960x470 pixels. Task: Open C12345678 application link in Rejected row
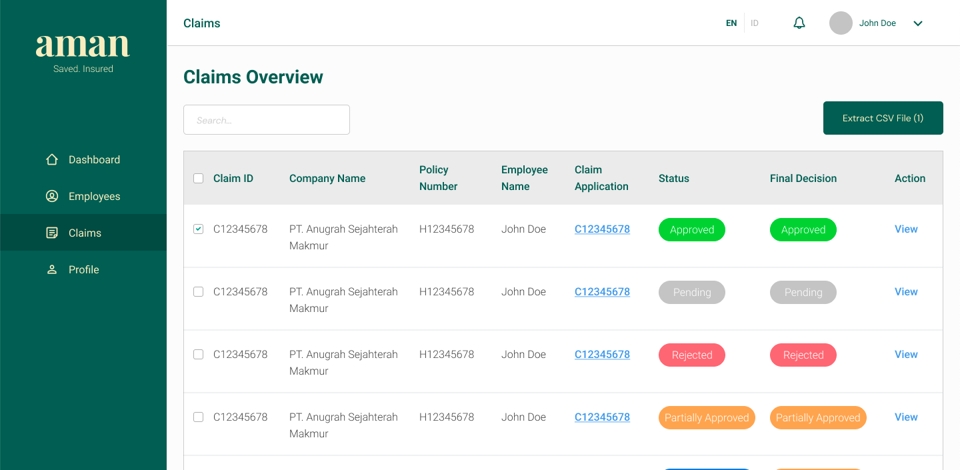(x=602, y=354)
